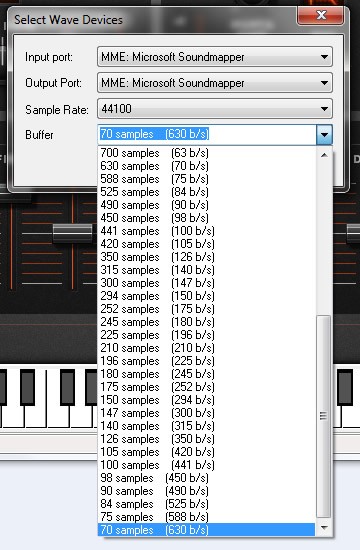The height and width of the screenshot is (550, 360).
Task: Pick 100 samples (441 b/s) entry
Action: pyautogui.click(x=206, y=465)
